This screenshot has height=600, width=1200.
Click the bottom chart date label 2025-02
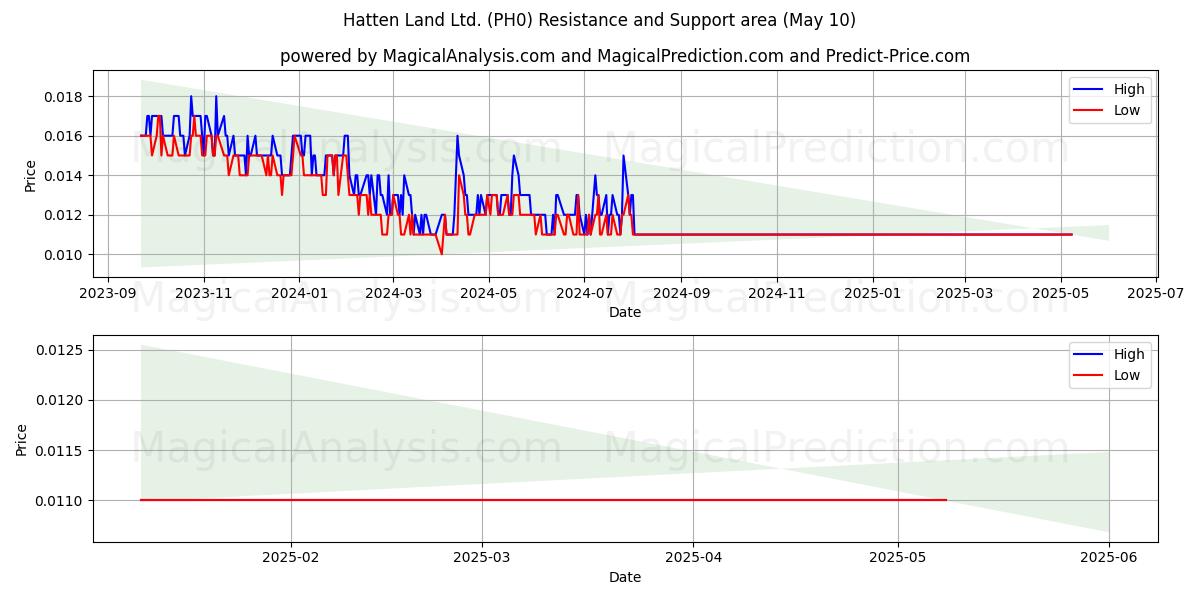point(291,559)
